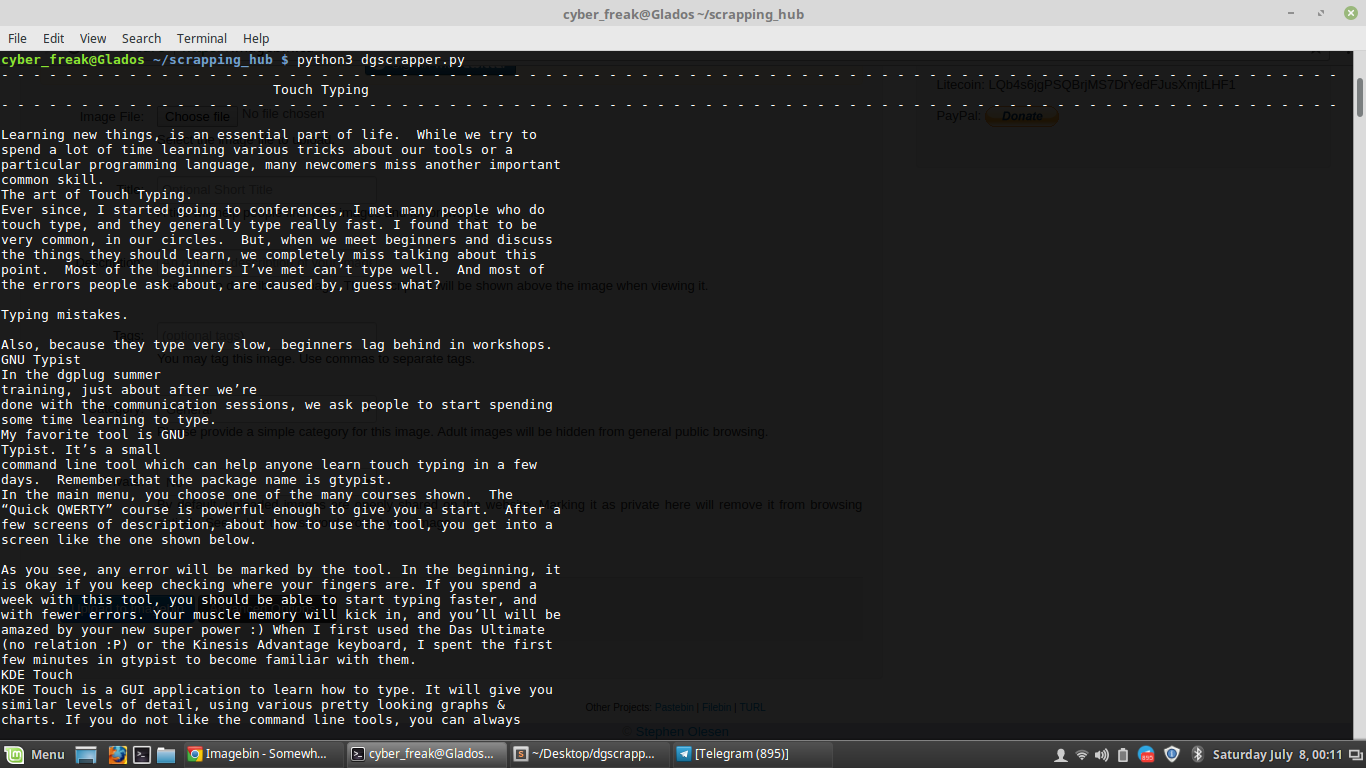Click the 'In the dgplug summer' line

[81, 375]
